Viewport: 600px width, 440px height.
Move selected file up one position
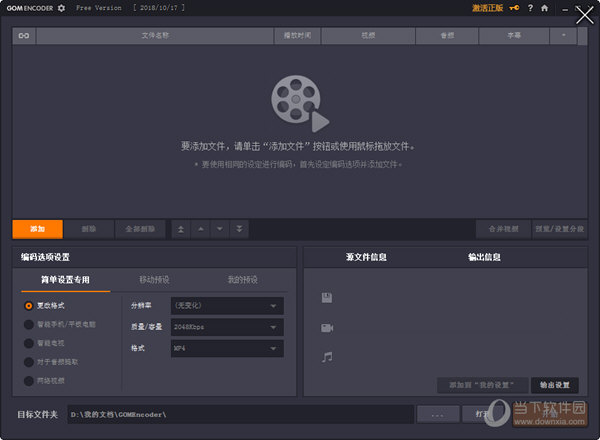[201, 229]
